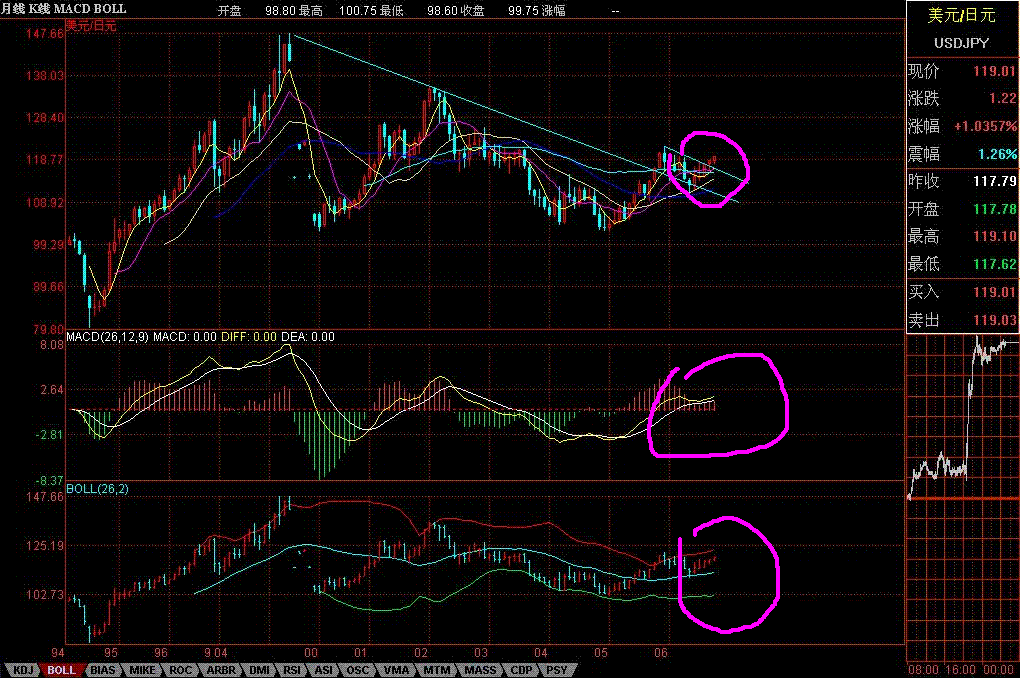Image resolution: width=1020 pixels, height=678 pixels.
Task: Switch to the ARBR indicator
Action: click(220, 670)
